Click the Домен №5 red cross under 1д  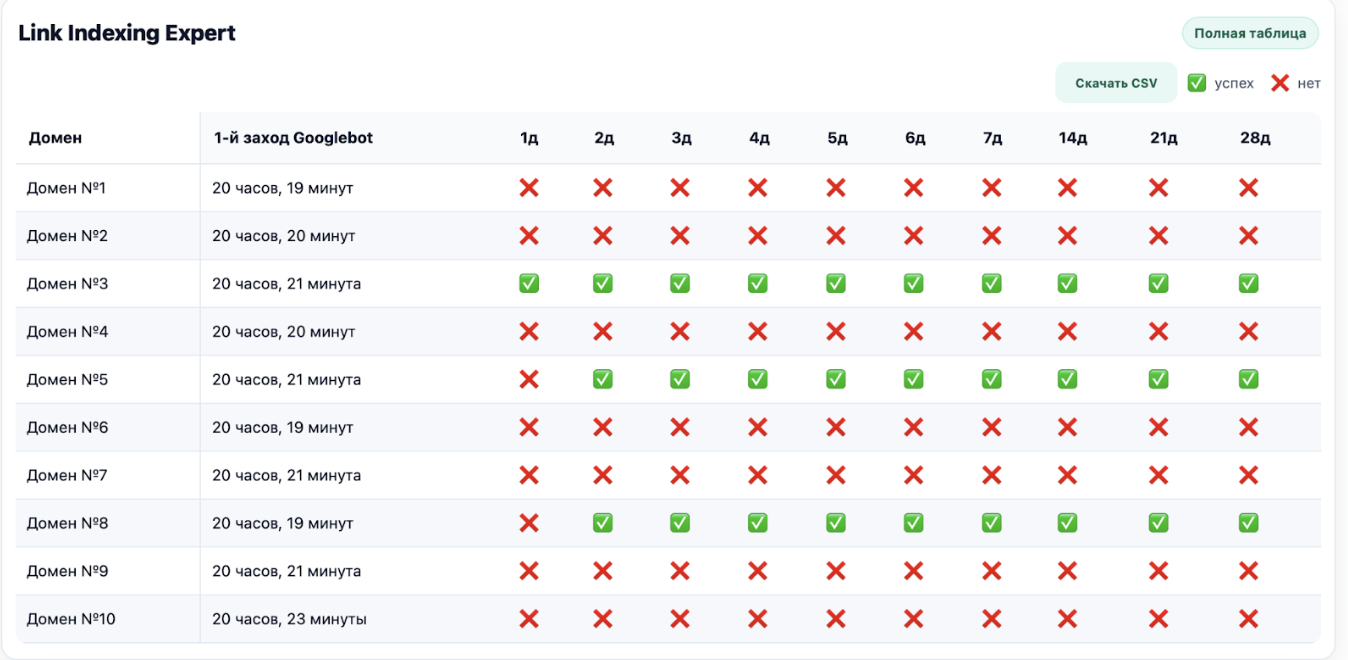[x=529, y=380]
